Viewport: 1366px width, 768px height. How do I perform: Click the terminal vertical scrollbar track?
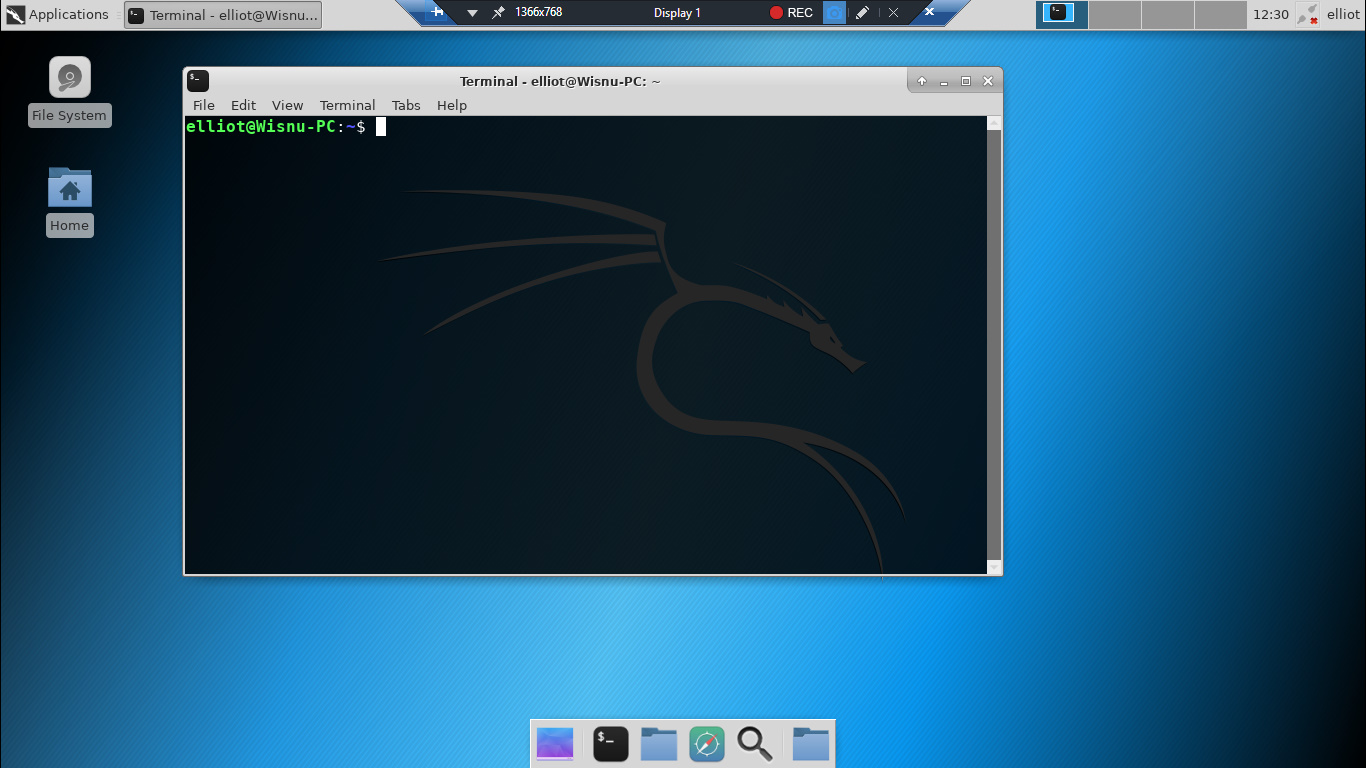[x=994, y=345]
